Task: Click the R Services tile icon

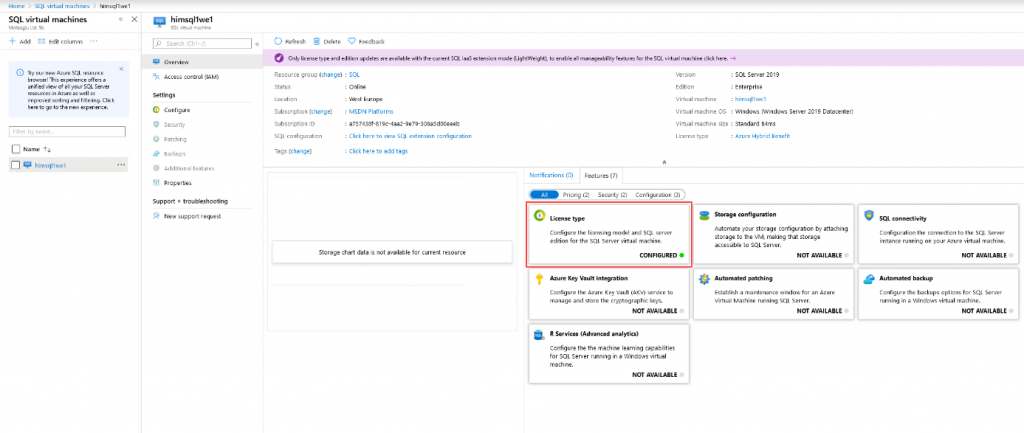Action: coord(539,335)
